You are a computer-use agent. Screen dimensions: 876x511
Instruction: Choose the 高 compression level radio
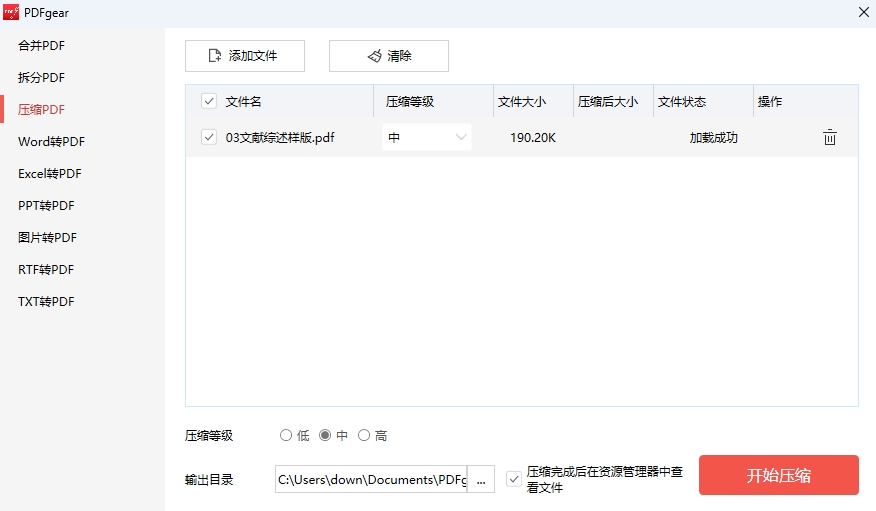[364, 435]
